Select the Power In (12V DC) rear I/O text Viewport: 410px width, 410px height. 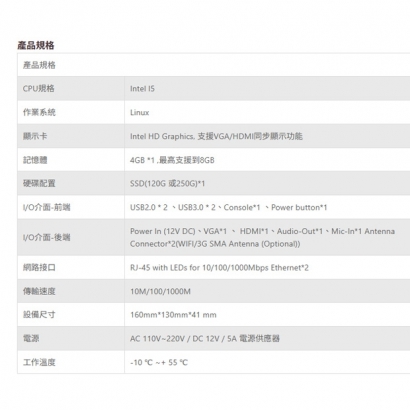(x=263, y=237)
